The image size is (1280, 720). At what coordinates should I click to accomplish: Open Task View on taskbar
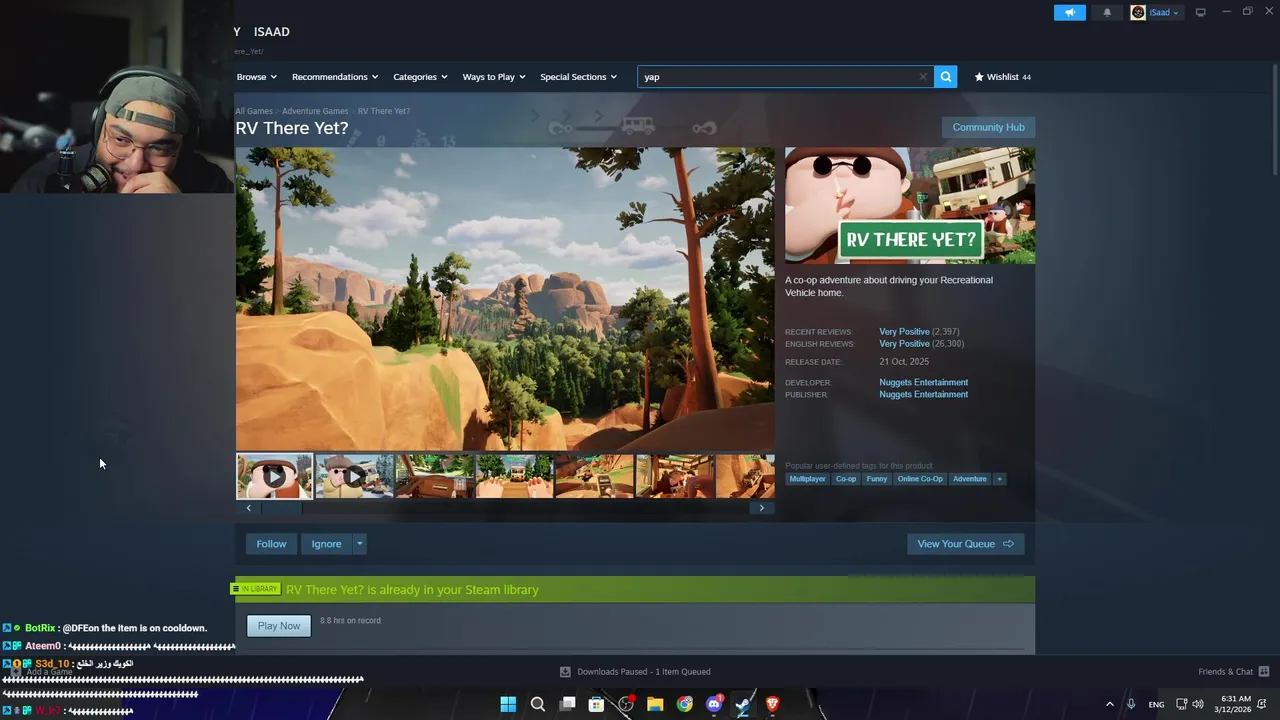[x=567, y=704]
